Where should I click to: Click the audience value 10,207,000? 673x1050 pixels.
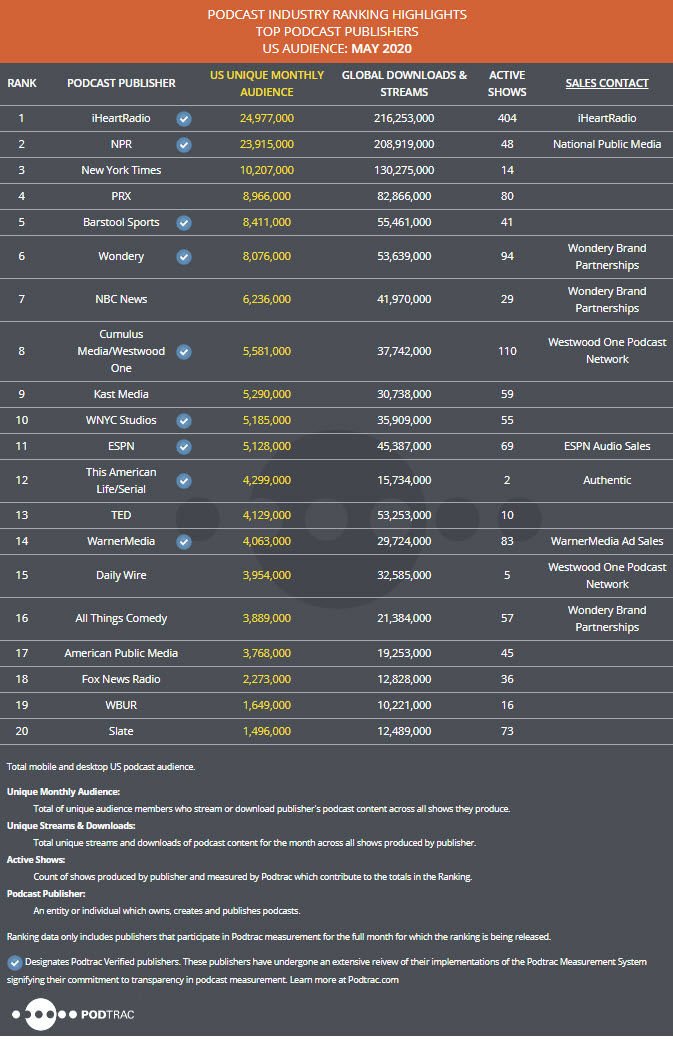coord(267,170)
